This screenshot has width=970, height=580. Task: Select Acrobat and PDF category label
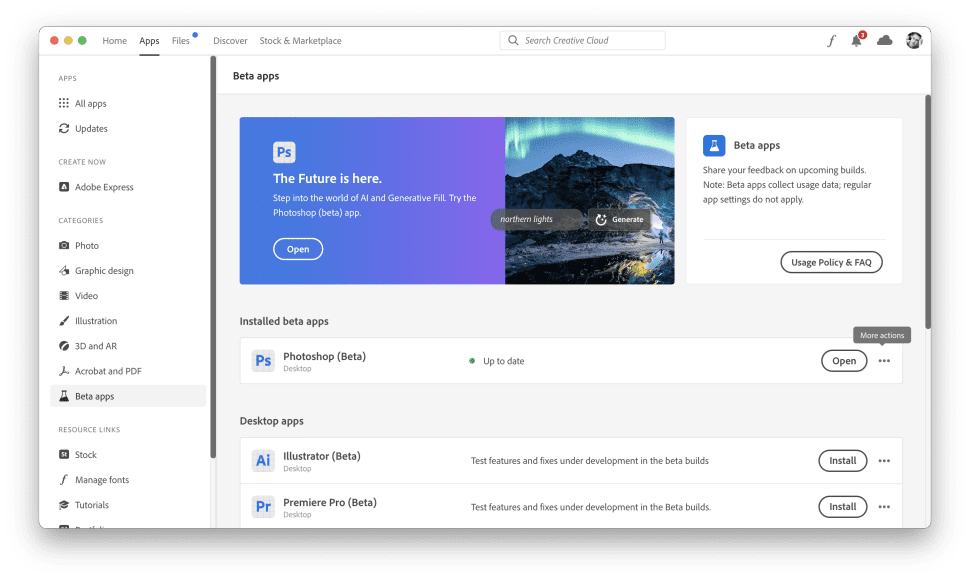point(108,371)
